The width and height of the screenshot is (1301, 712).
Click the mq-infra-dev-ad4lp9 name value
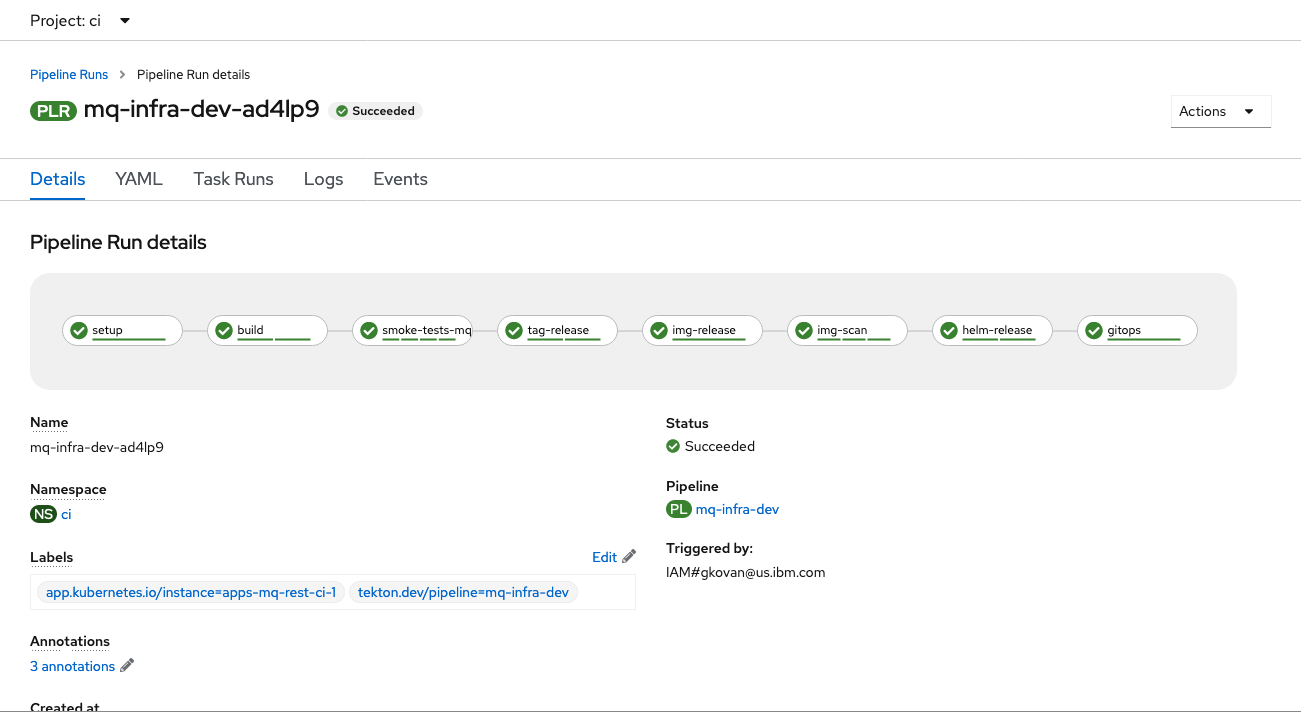(x=97, y=447)
